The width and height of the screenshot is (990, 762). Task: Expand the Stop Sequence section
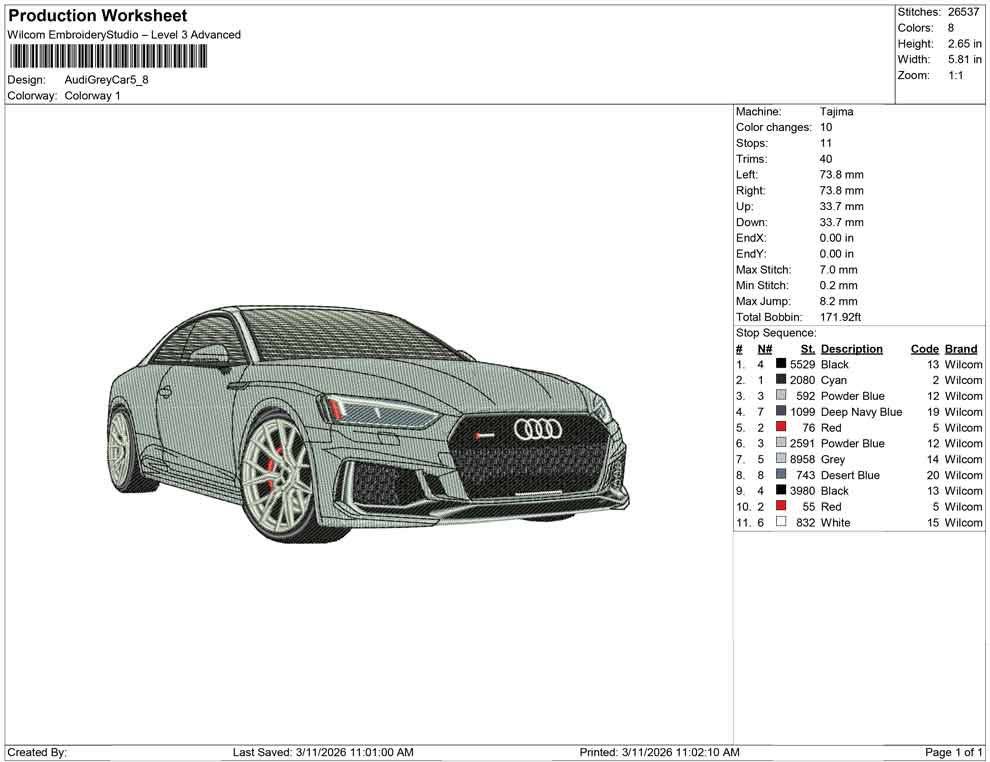(778, 332)
